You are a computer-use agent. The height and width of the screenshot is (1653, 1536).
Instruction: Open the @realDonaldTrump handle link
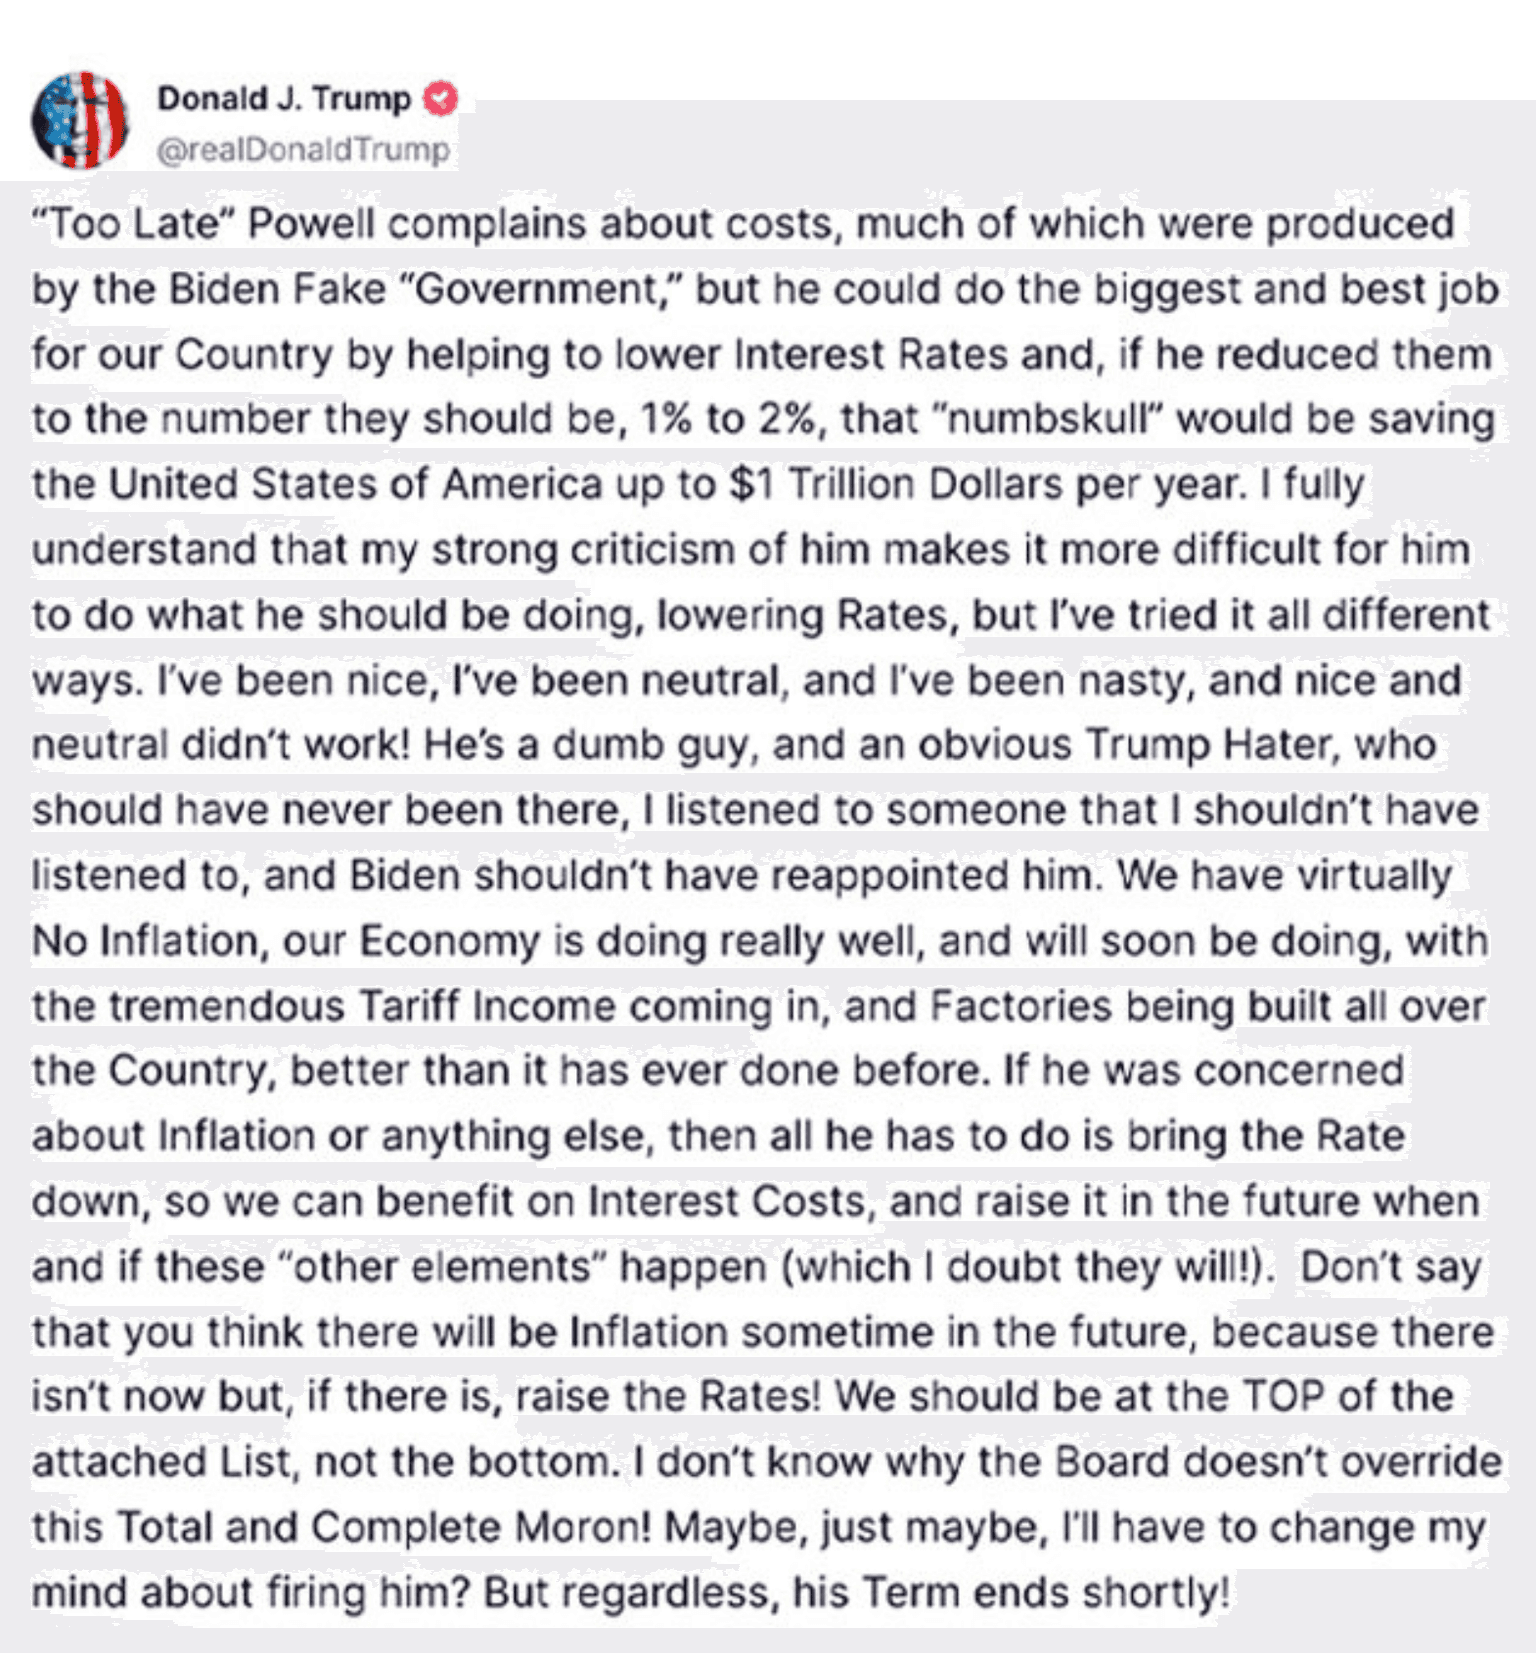(x=303, y=150)
